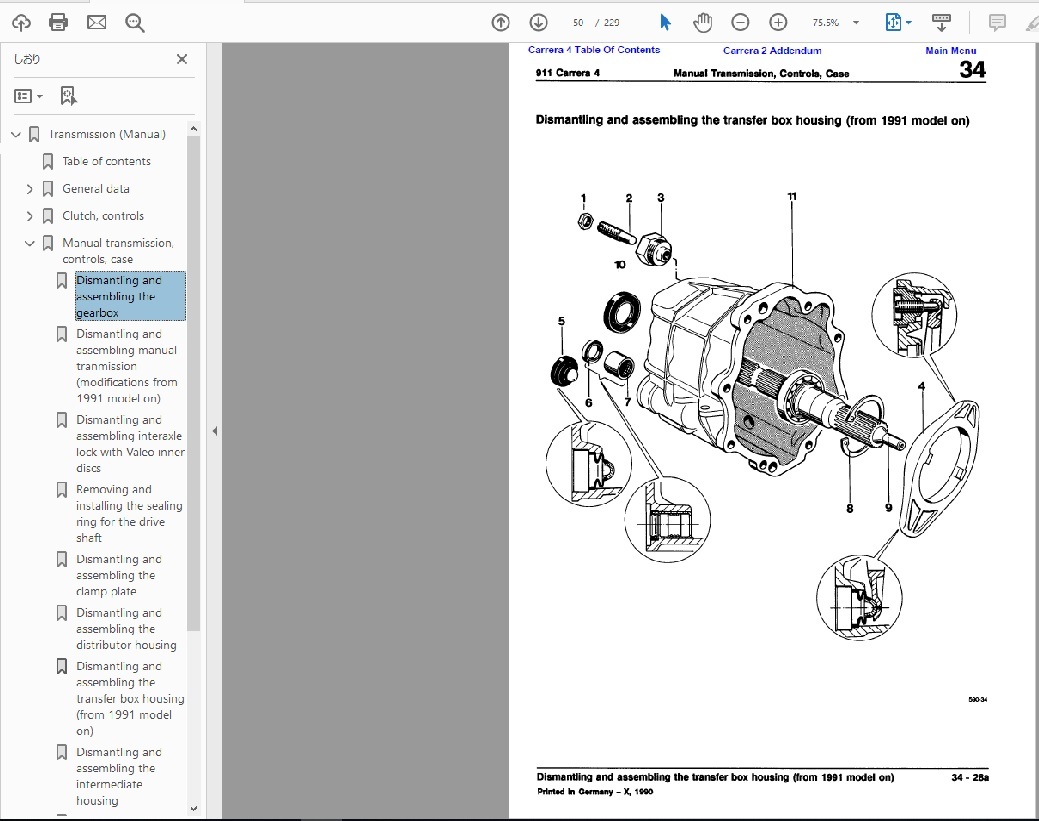1039x821 pixels.
Task: Choose the selection arrow tool
Action: pyautogui.click(x=665, y=23)
